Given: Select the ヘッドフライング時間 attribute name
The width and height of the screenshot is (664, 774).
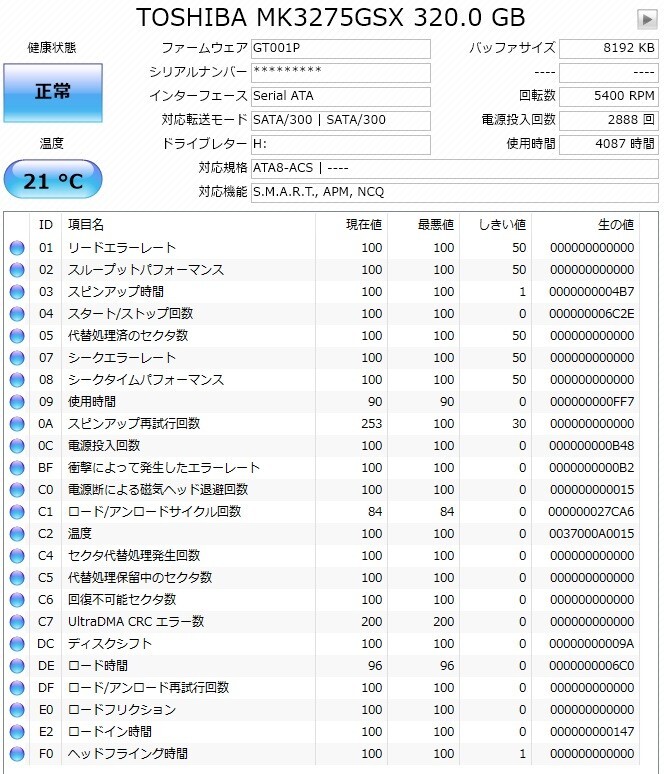Looking at the screenshot, I should 128,754.
